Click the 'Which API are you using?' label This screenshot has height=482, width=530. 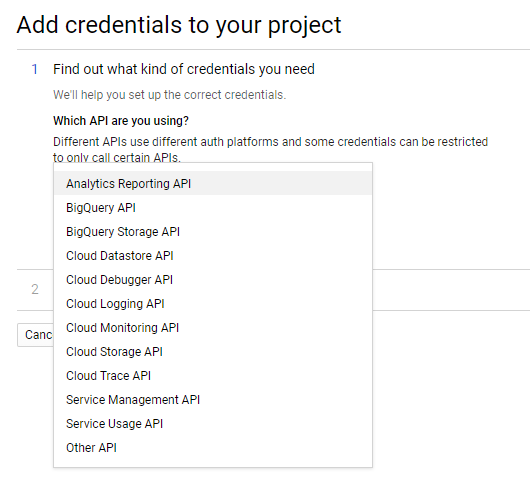[121, 121]
